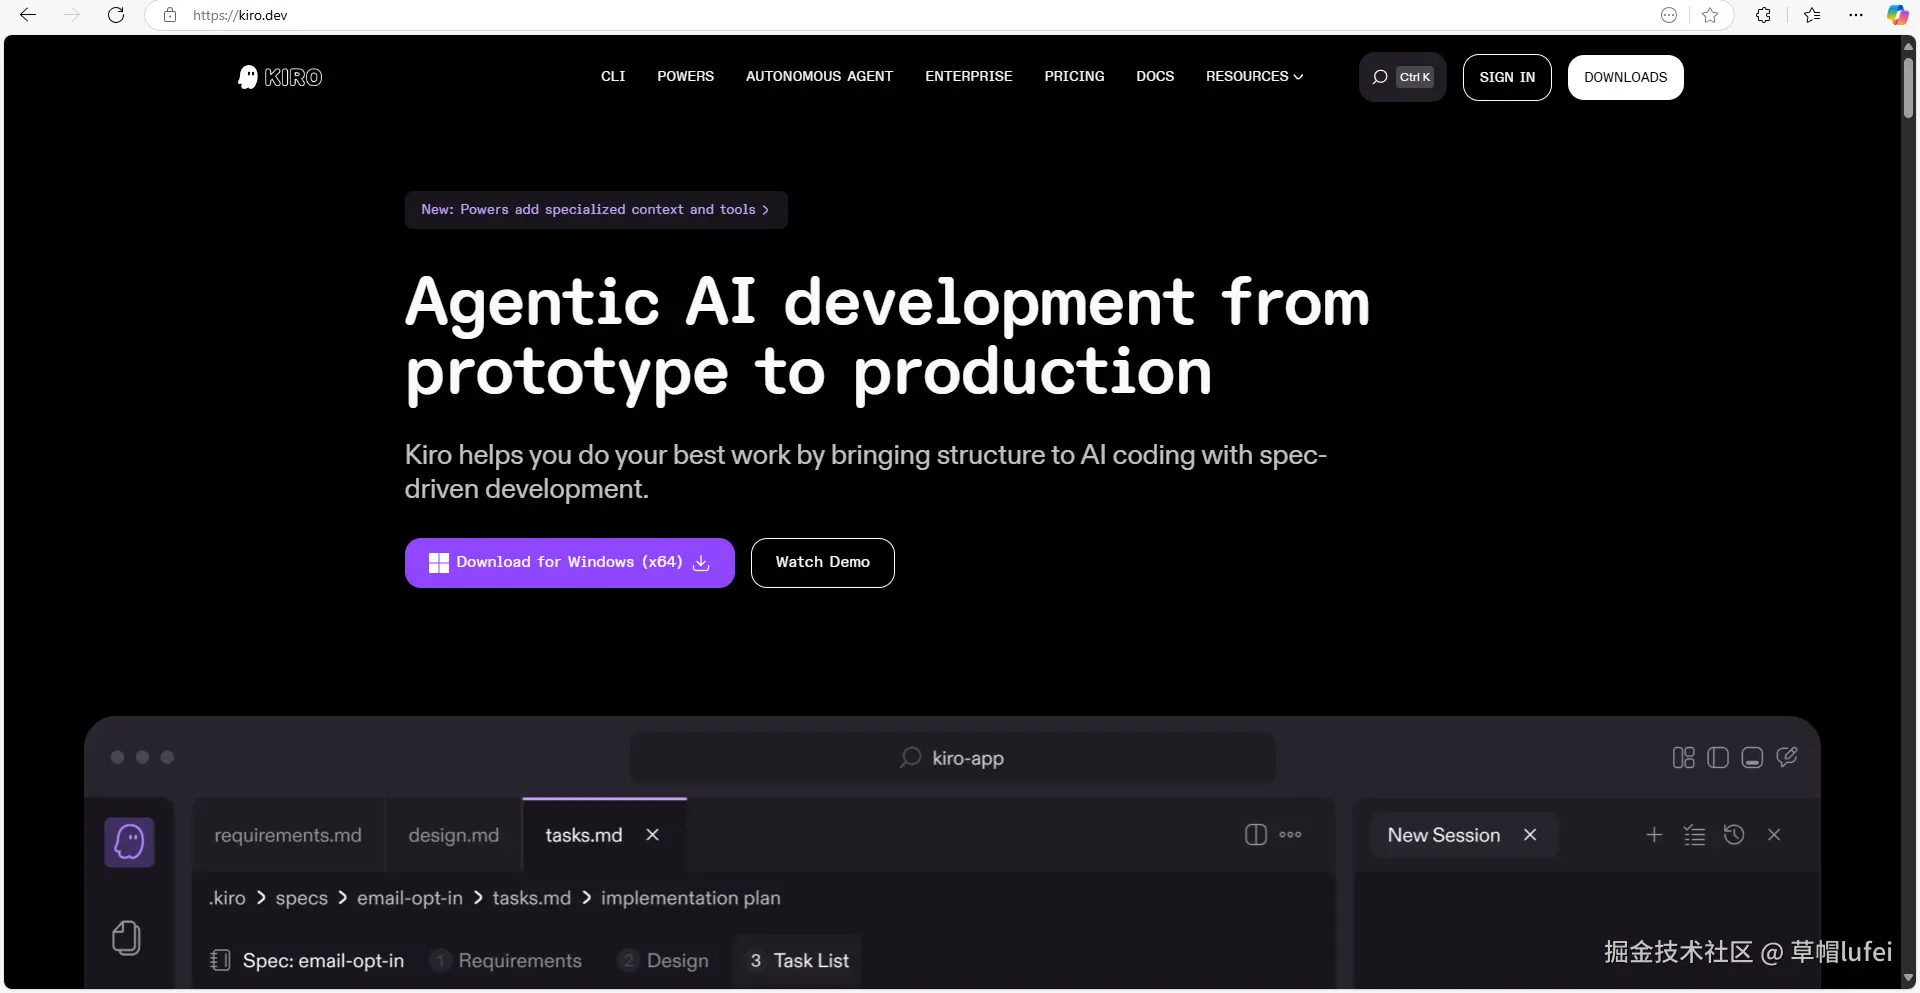Open the Enterprise nav item
The image size is (1920, 993).
click(969, 77)
